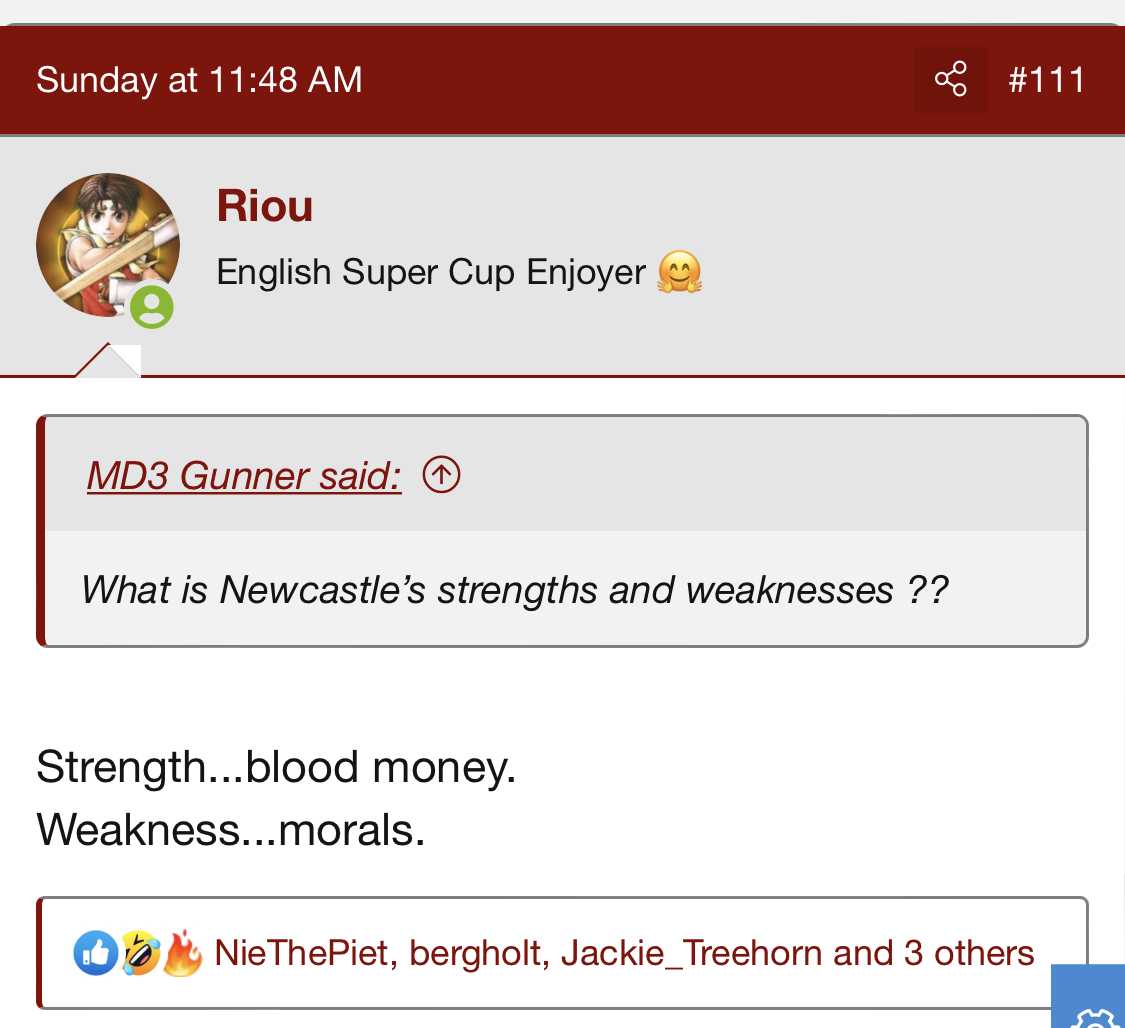Open the Riou username profile link
The width and height of the screenshot is (1125, 1028).
point(264,206)
